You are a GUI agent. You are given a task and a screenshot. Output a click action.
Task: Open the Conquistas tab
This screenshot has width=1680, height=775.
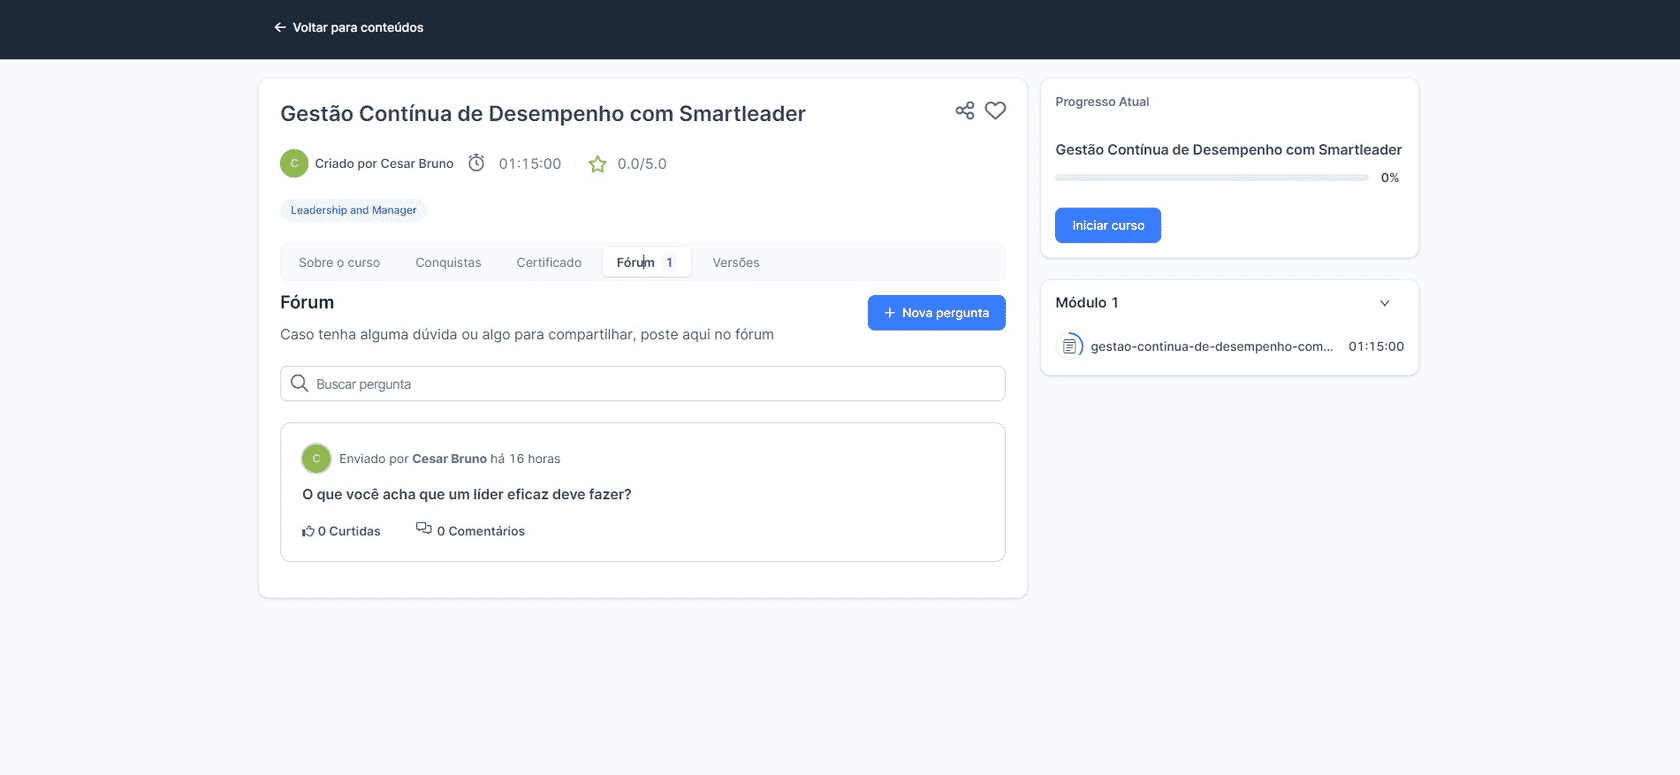[x=448, y=263]
